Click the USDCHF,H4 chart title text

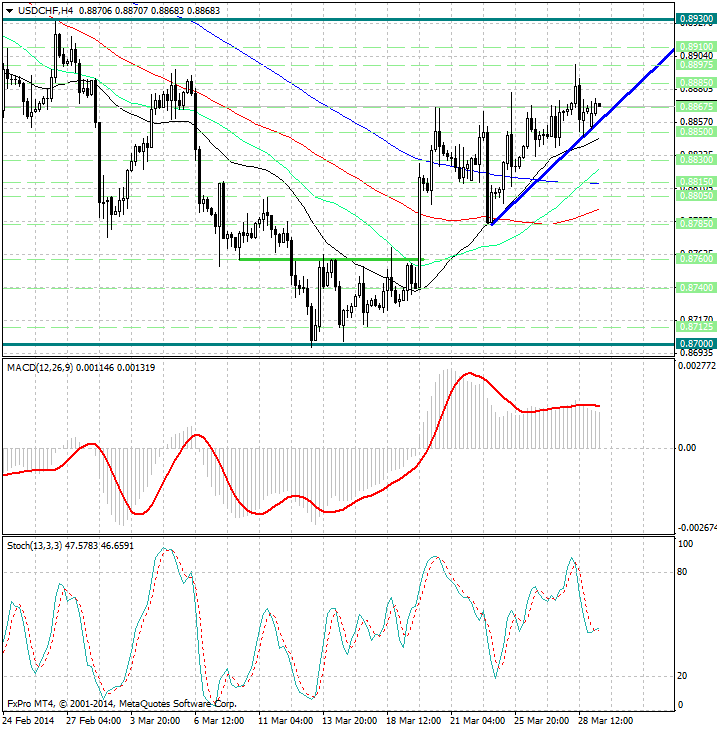coord(46,10)
